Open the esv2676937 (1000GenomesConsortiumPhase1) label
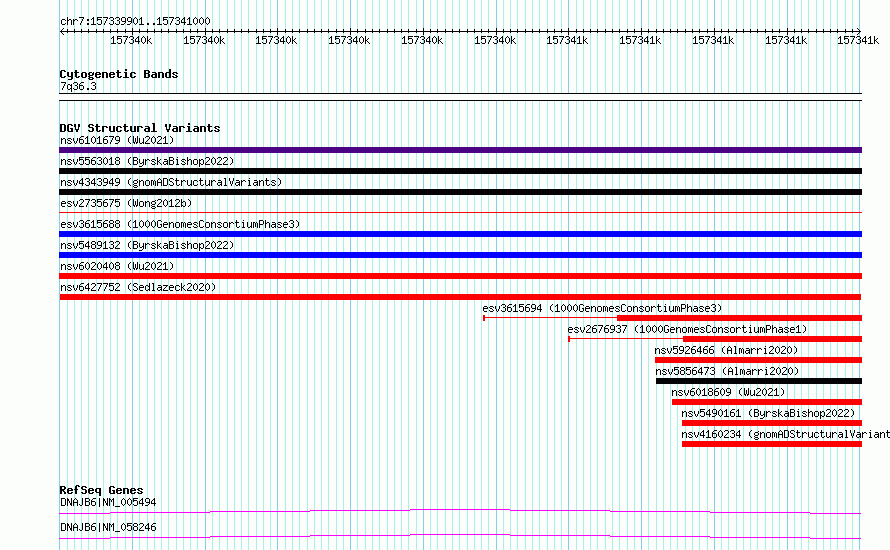This screenshot has width=890, height=550. click(x=687, y=329)
